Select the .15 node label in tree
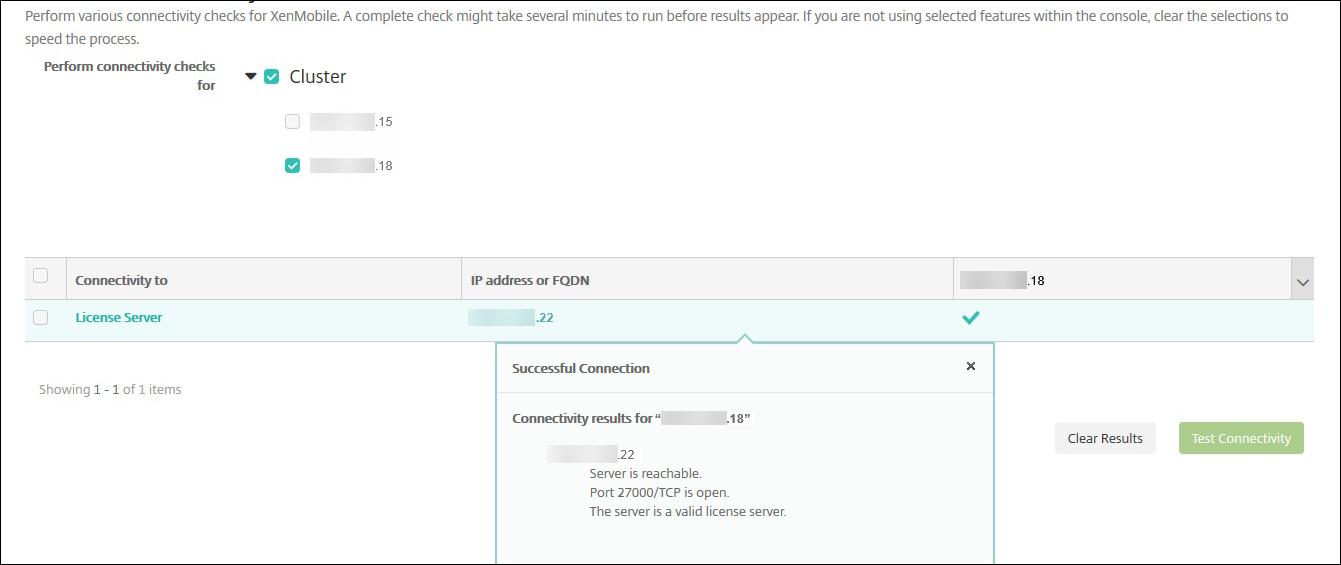The width and height of the screenshot is (1341, 565). click(x=351, y=122)
